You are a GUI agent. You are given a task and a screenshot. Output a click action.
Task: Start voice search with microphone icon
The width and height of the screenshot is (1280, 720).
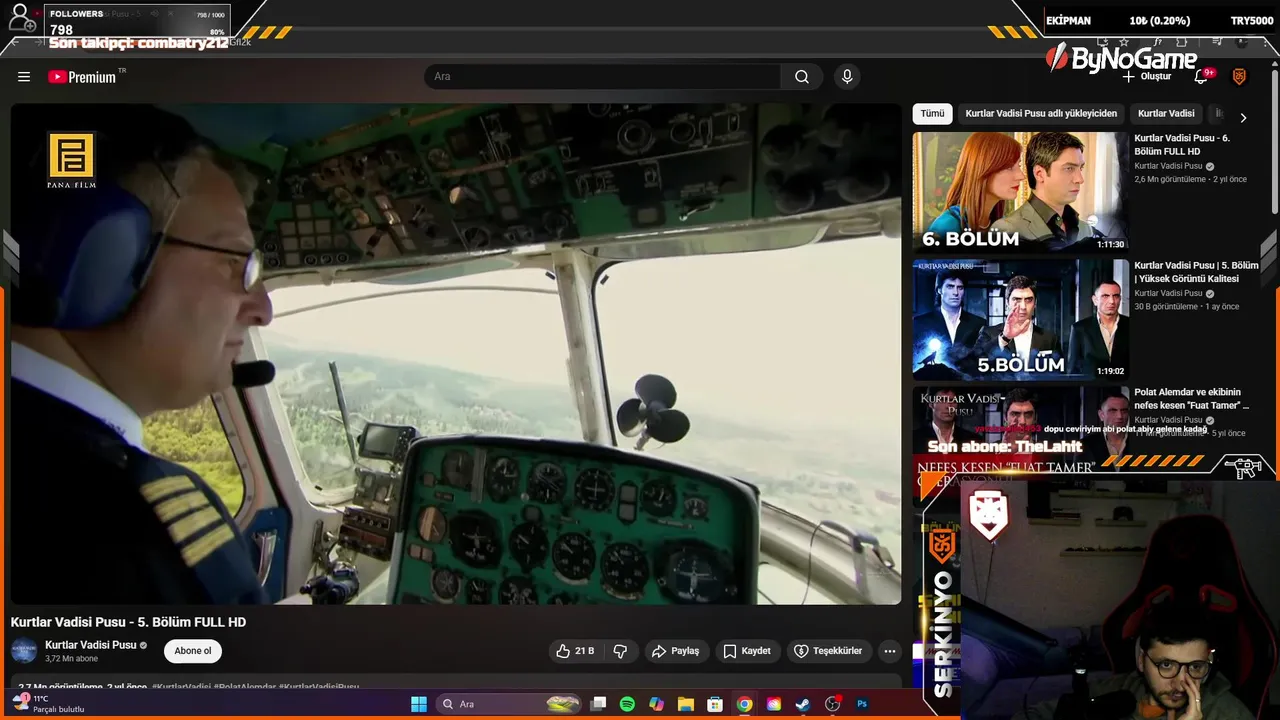(847, 77)
